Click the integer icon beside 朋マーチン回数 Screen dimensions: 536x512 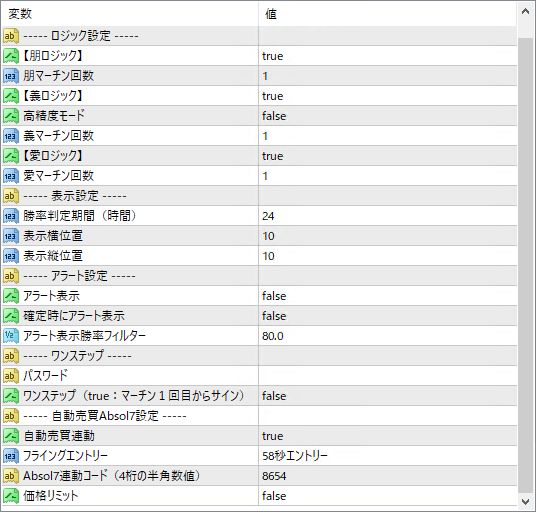pyautogui.click(x=11, y=76)
